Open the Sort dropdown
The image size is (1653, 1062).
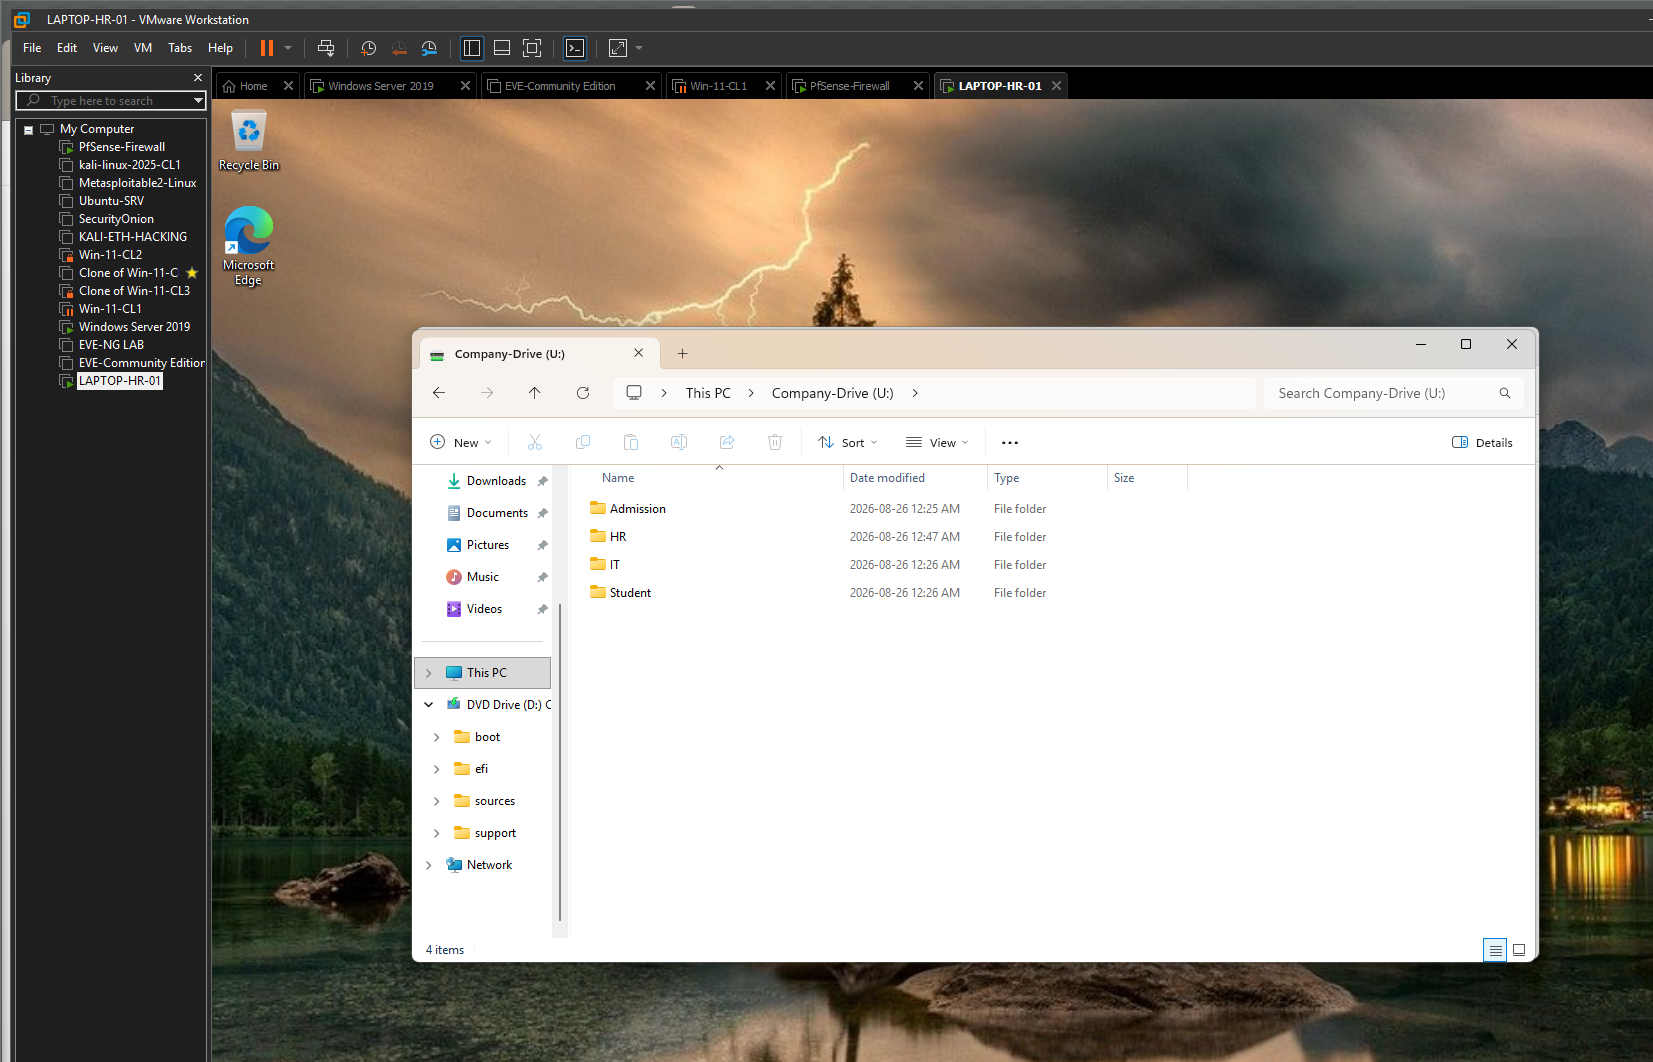tap(848, 442)
